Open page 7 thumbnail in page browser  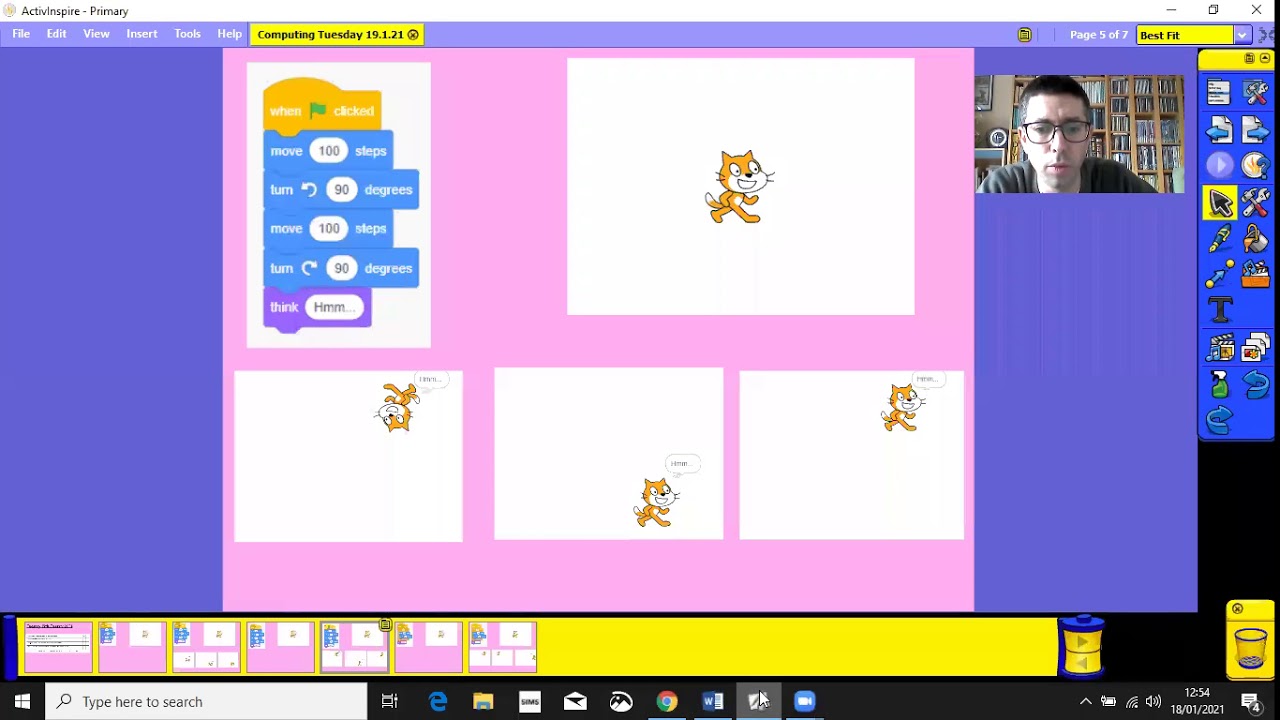tap(502, 647)
